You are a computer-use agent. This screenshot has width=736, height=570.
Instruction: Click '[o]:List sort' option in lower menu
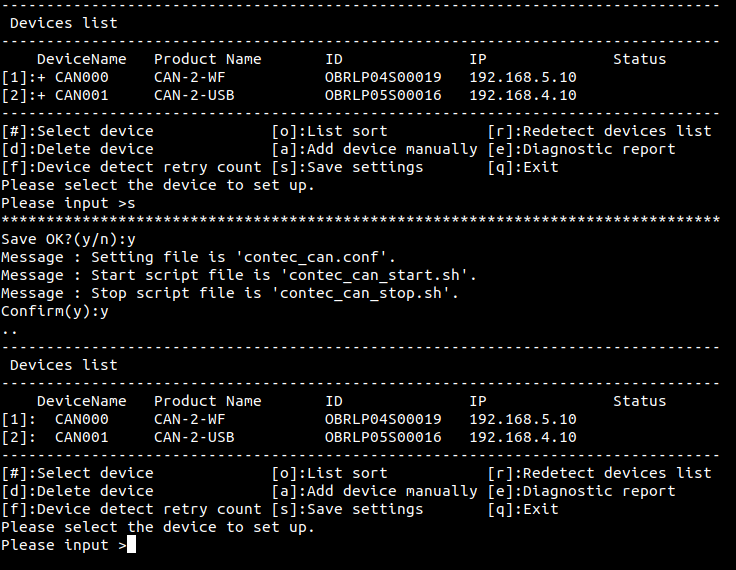pyautogui.click(x=330, y=473)
